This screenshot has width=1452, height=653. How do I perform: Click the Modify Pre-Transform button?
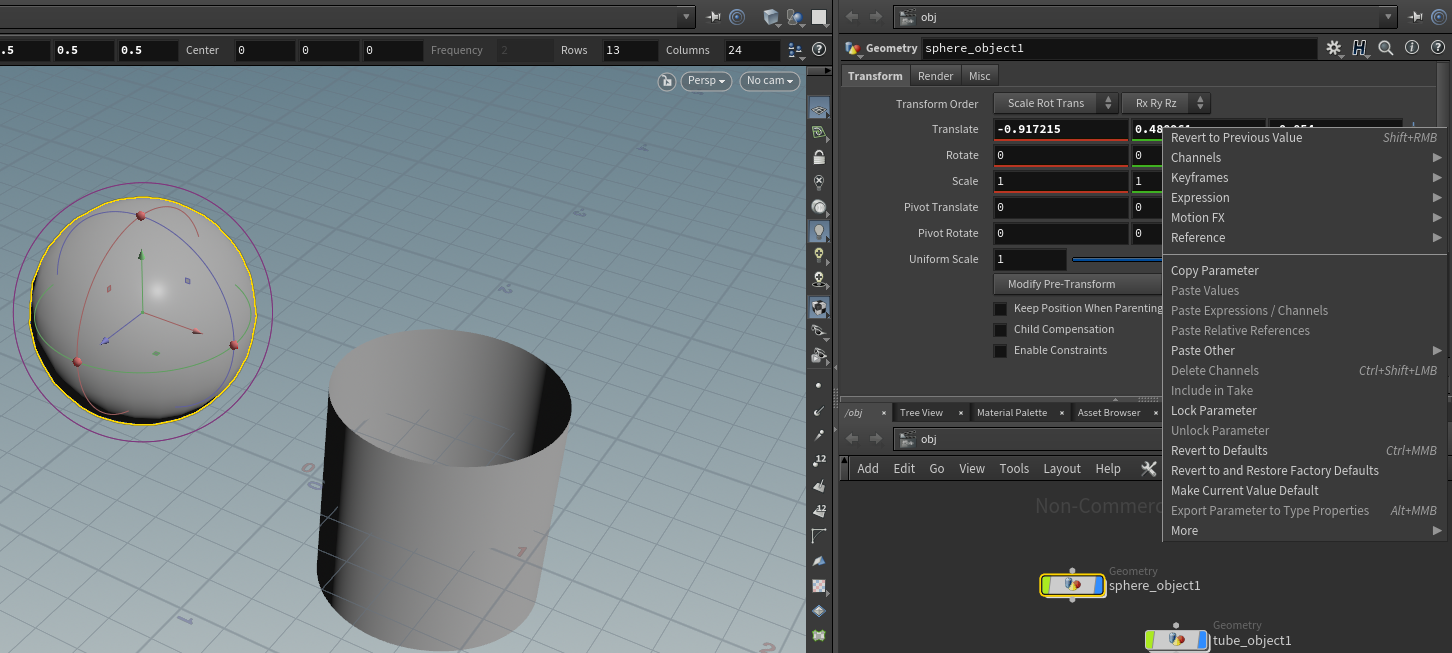(x=1060, y=285)
